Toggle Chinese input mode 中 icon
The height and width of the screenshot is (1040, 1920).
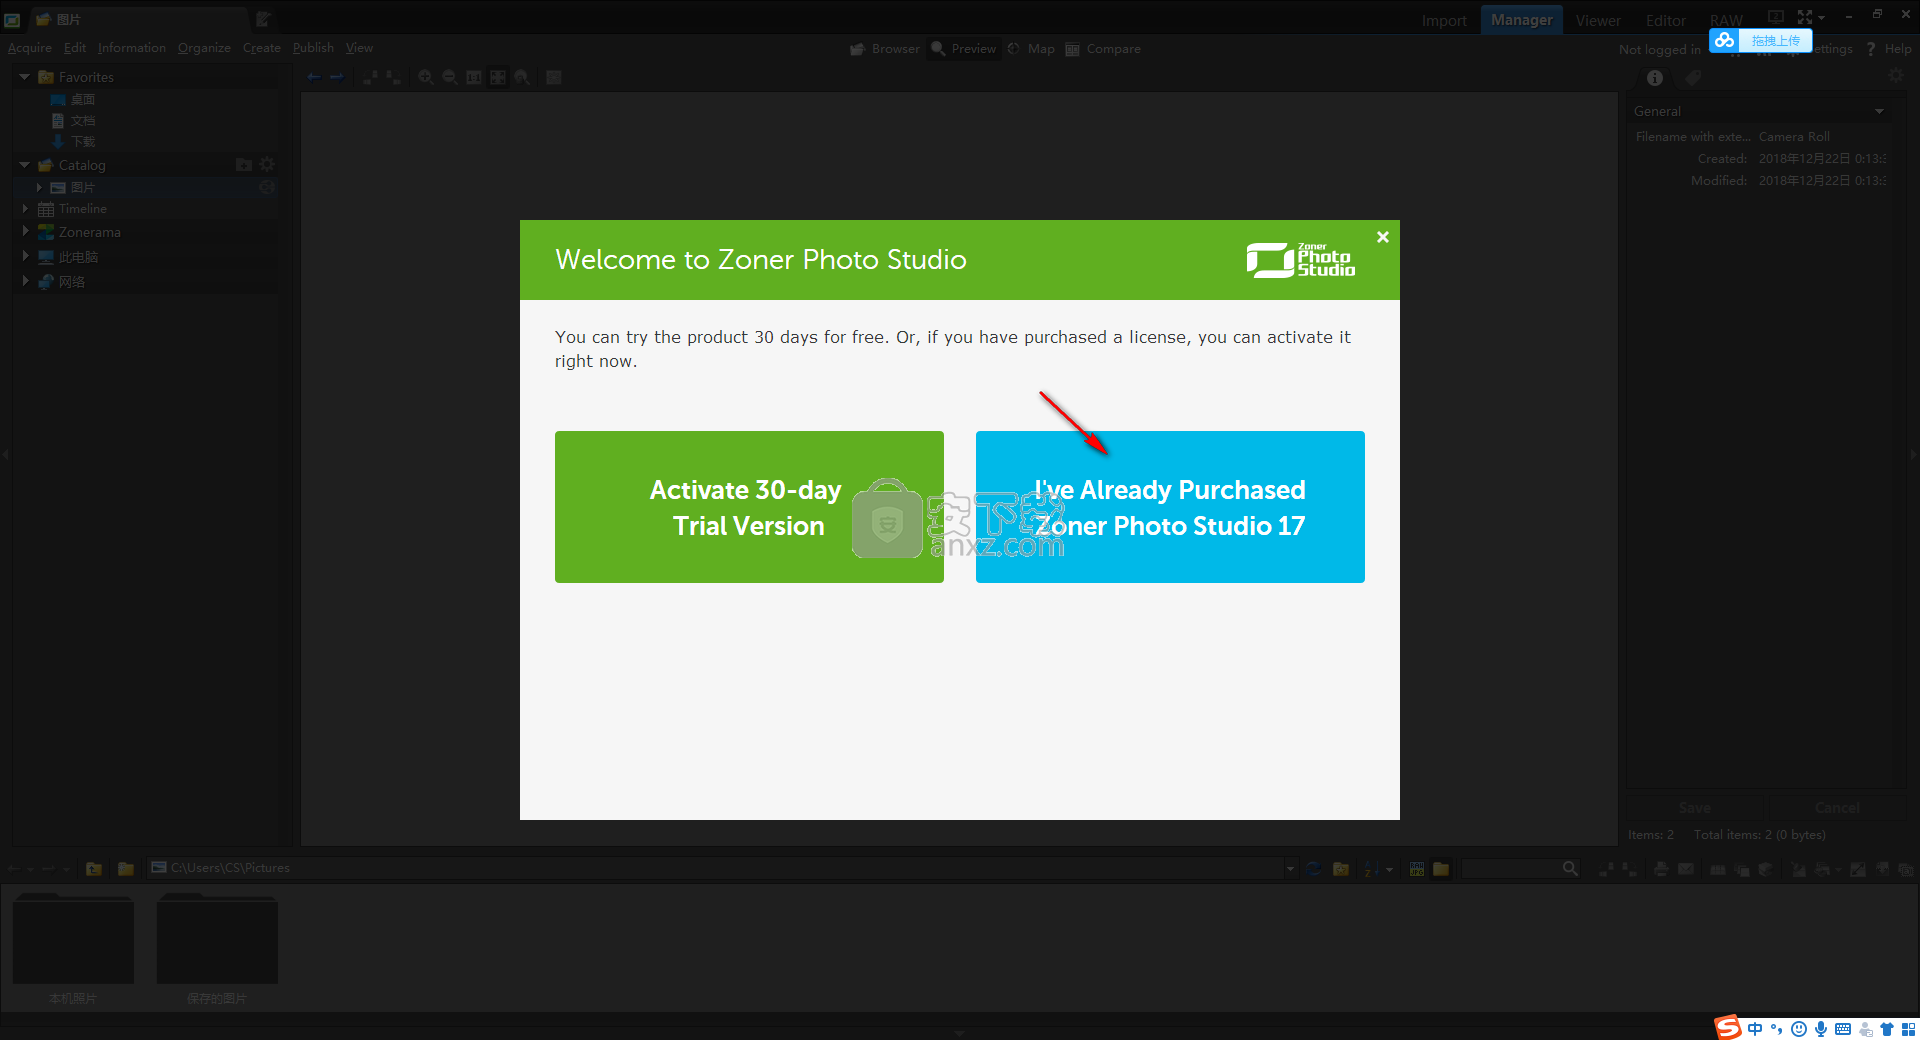coord(1755,1029)
